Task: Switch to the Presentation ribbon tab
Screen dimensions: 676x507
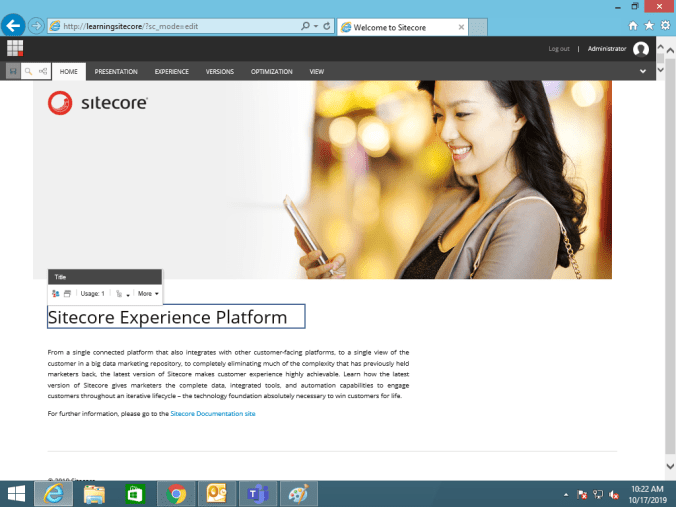Action: click(x=116, y=72)
